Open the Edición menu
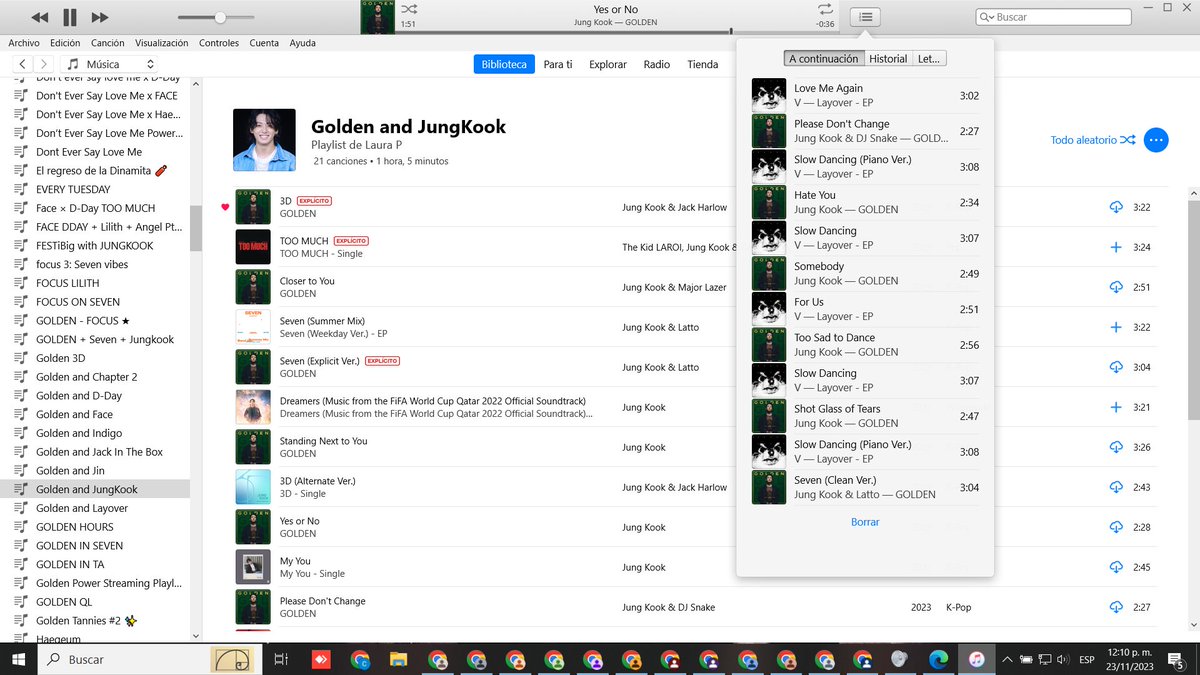The height and width of the screenshot is (675, 1200). [65, 43]
